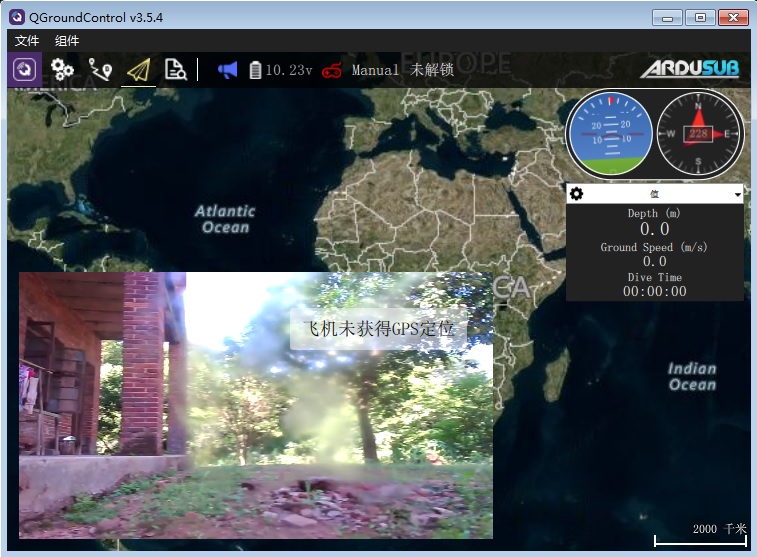Expand the instrument panel page dropdown
Viewport: 757px width, 557px height.
(x=737, y=195)
